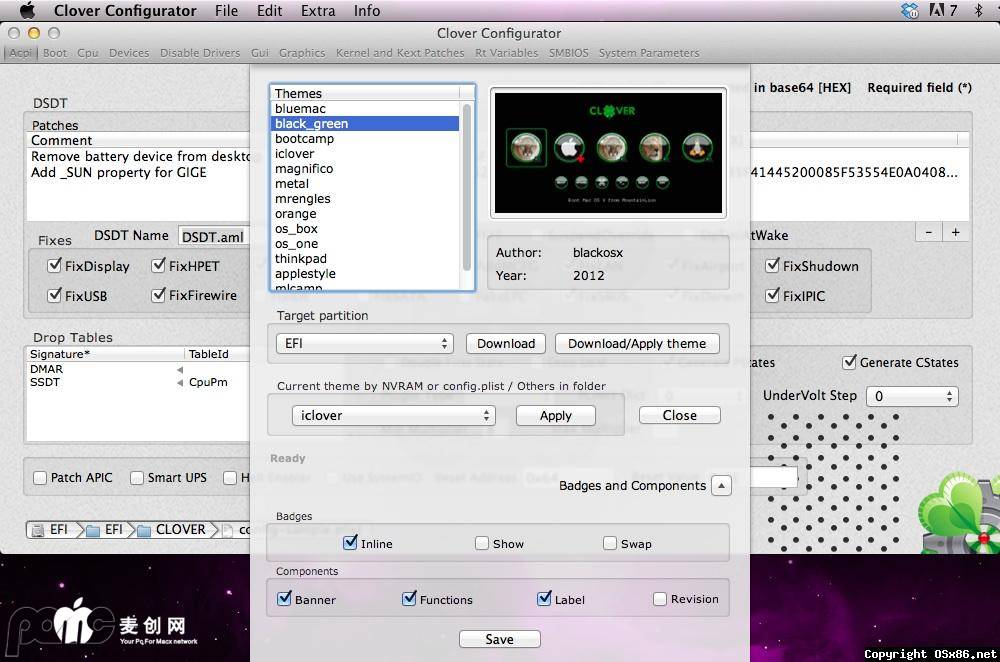Viewport: 1000px width, 662px height.
Task: Click the Adobe updater menu bar icon
Action: click(937, 11)
